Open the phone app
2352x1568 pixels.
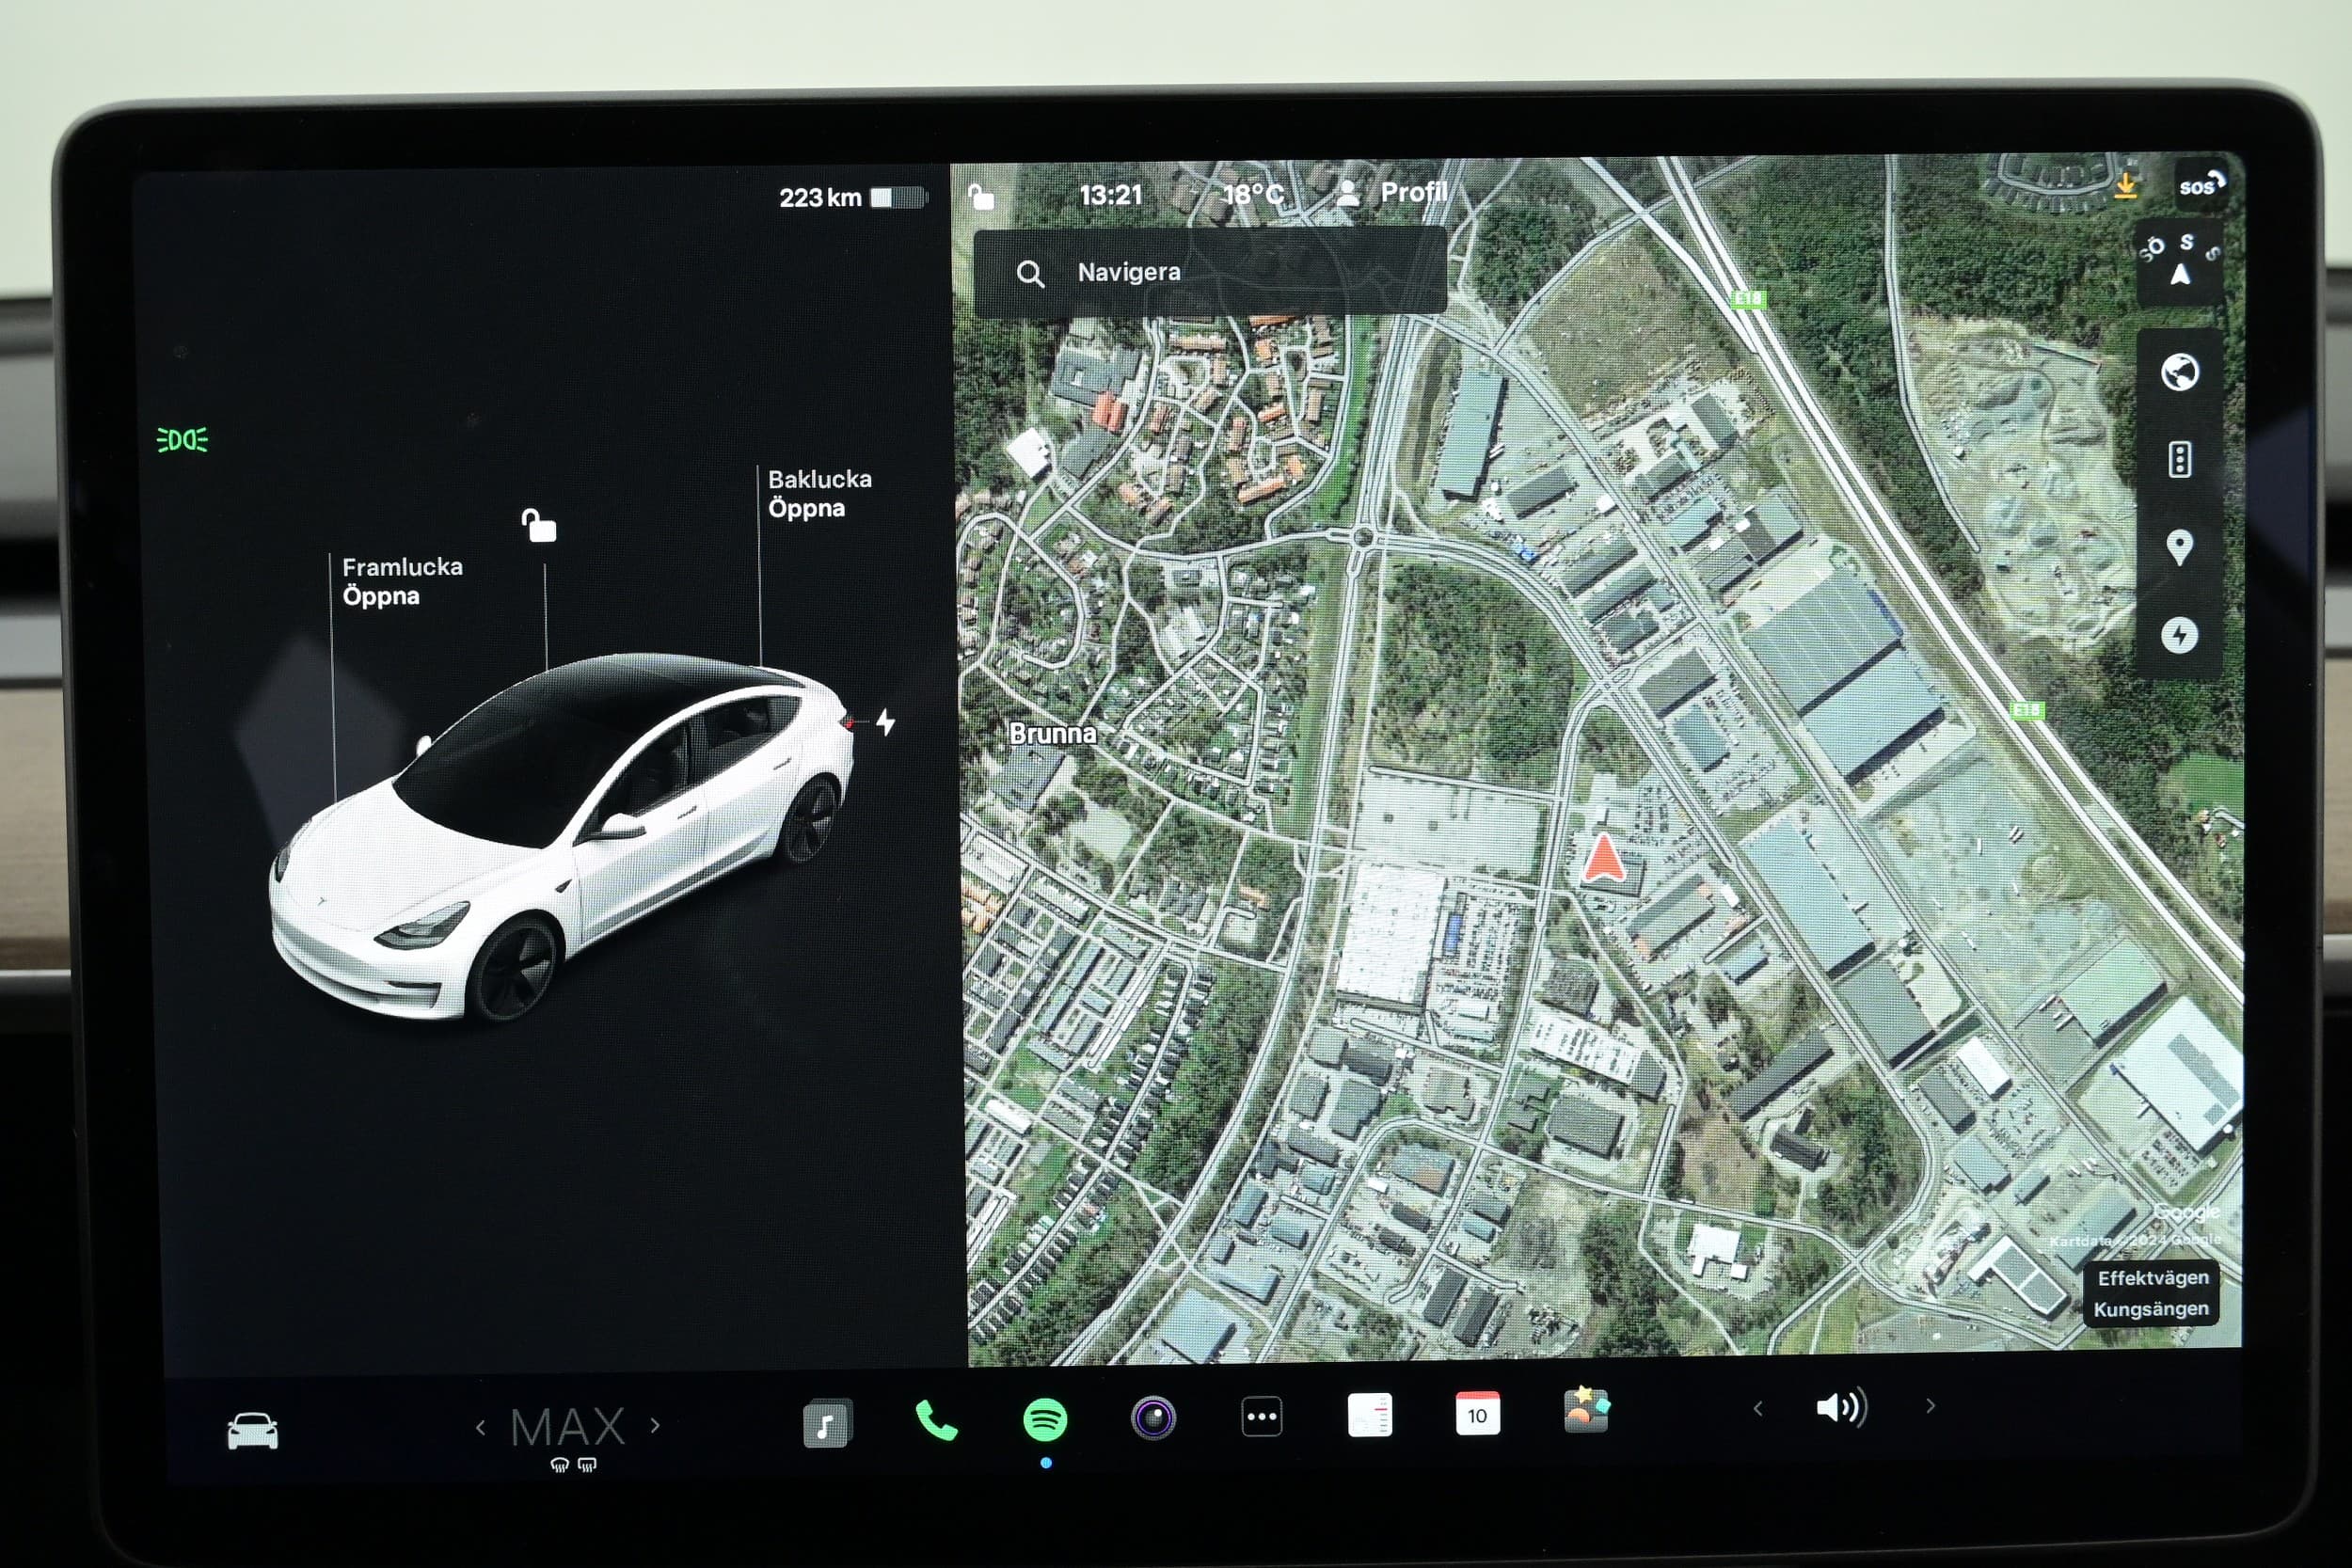point(936,1420)
